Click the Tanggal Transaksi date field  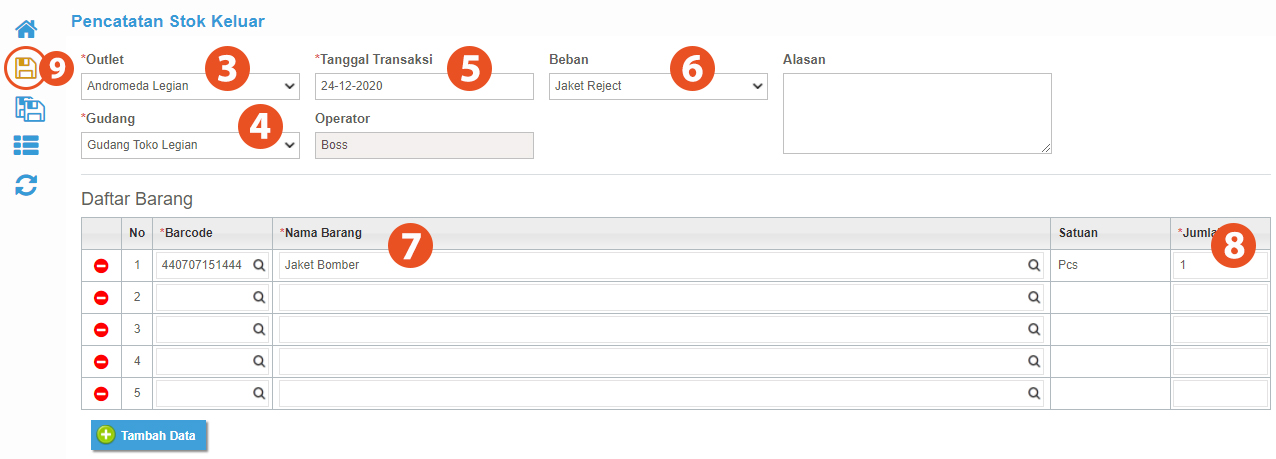coord(424,86)
